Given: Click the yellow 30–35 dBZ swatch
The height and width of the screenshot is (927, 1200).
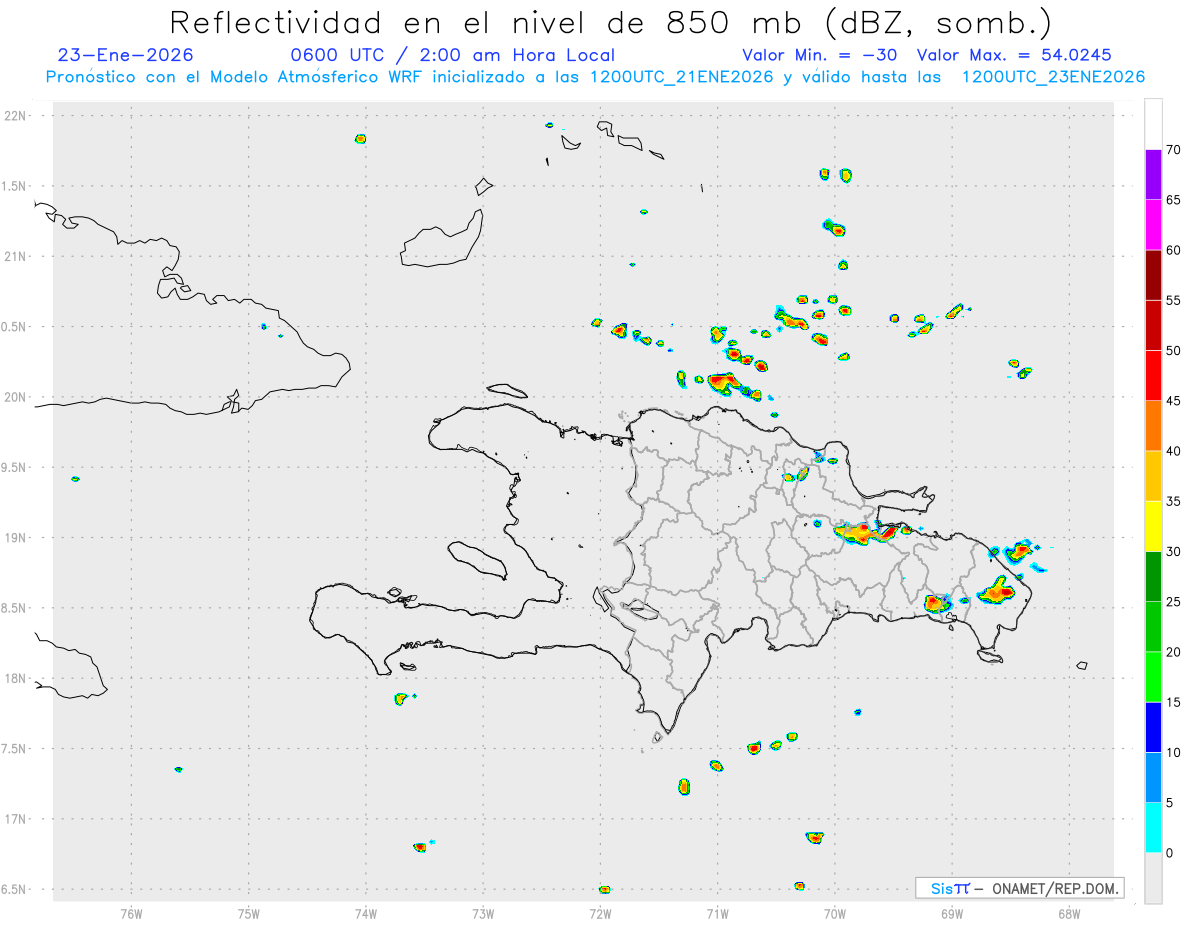Looking at the screenshot, I should (x=1153, y=526).
